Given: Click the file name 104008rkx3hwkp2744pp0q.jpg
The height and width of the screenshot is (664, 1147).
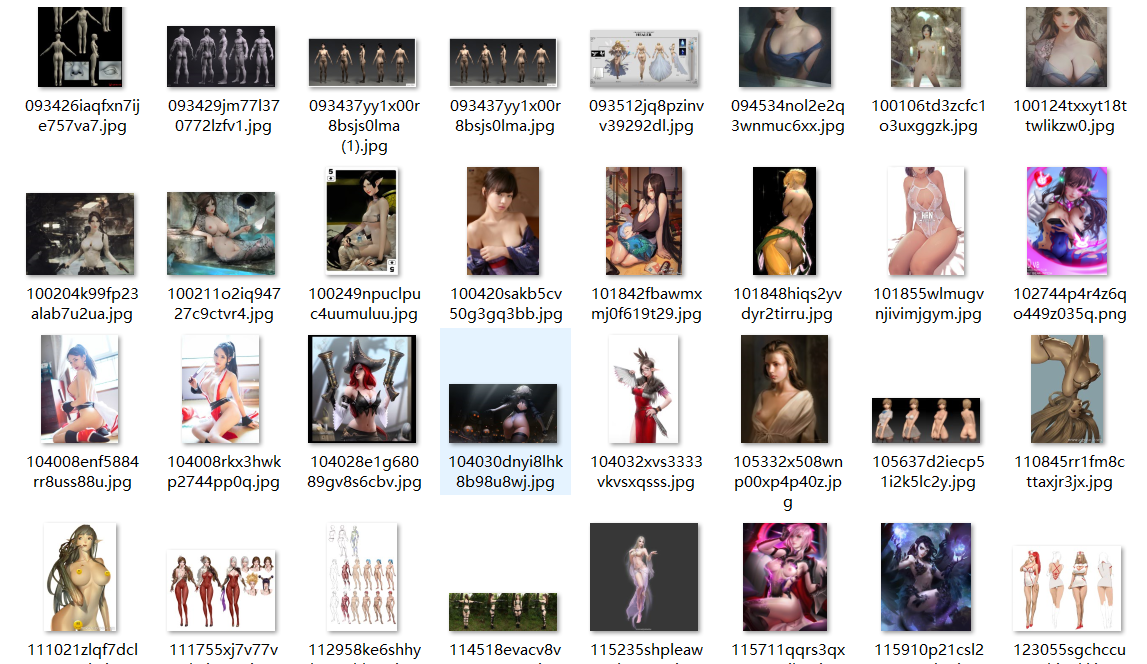Looking at the screenshot, I should tap(224, 472).
